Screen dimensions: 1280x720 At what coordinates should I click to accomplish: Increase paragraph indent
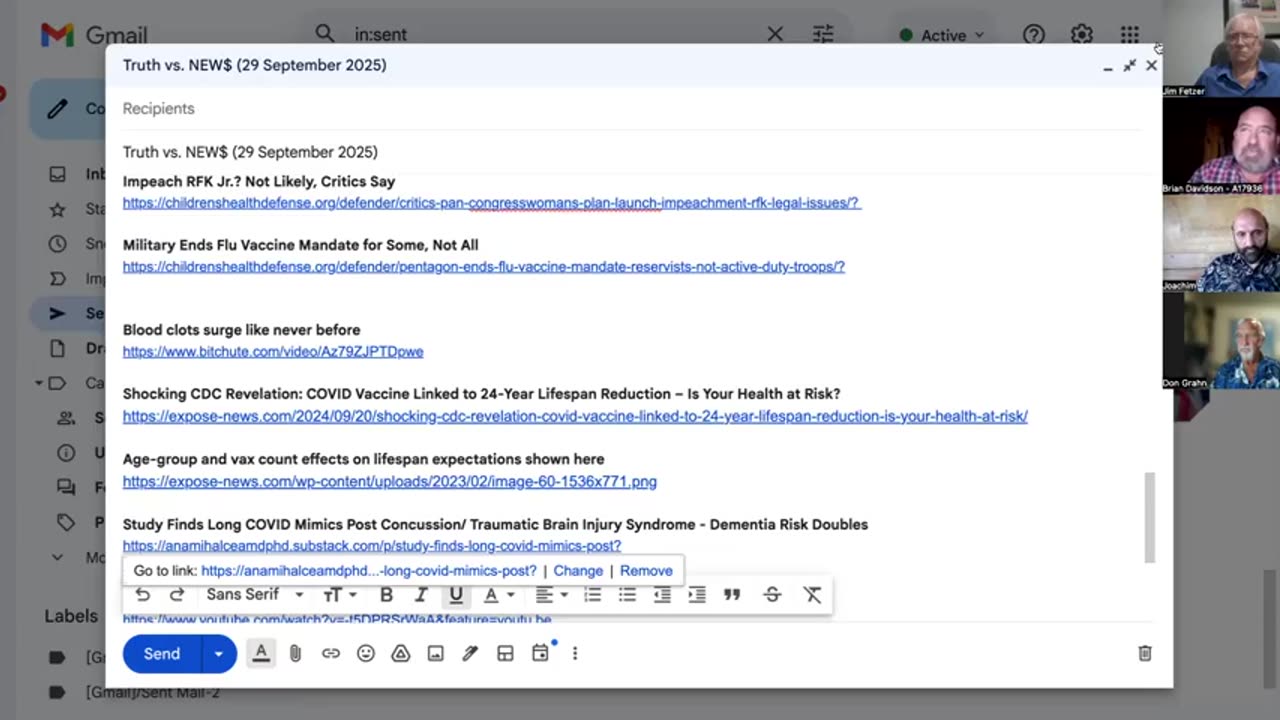tap(697, 595)
